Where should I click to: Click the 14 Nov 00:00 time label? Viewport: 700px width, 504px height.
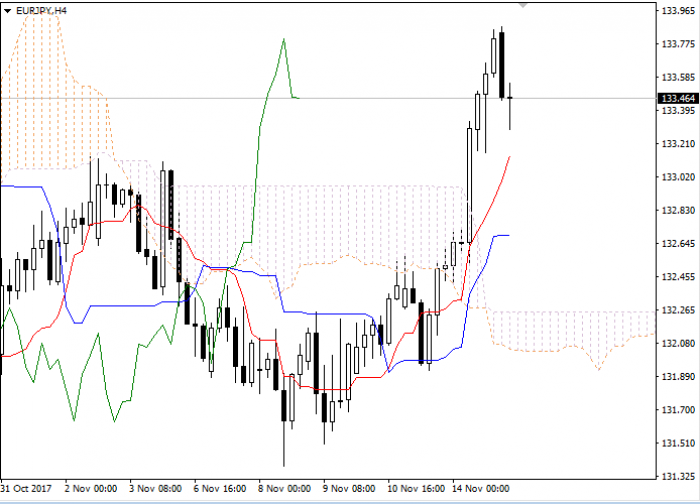[480, 489]
